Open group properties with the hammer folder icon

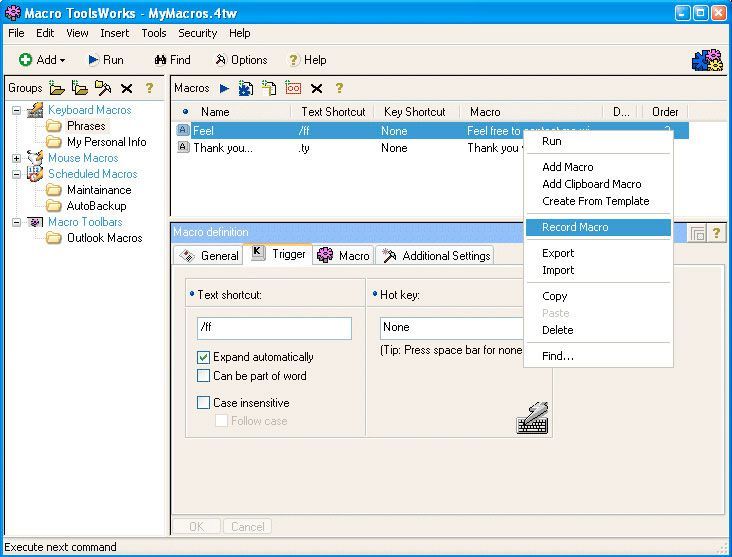pos(103,88)
